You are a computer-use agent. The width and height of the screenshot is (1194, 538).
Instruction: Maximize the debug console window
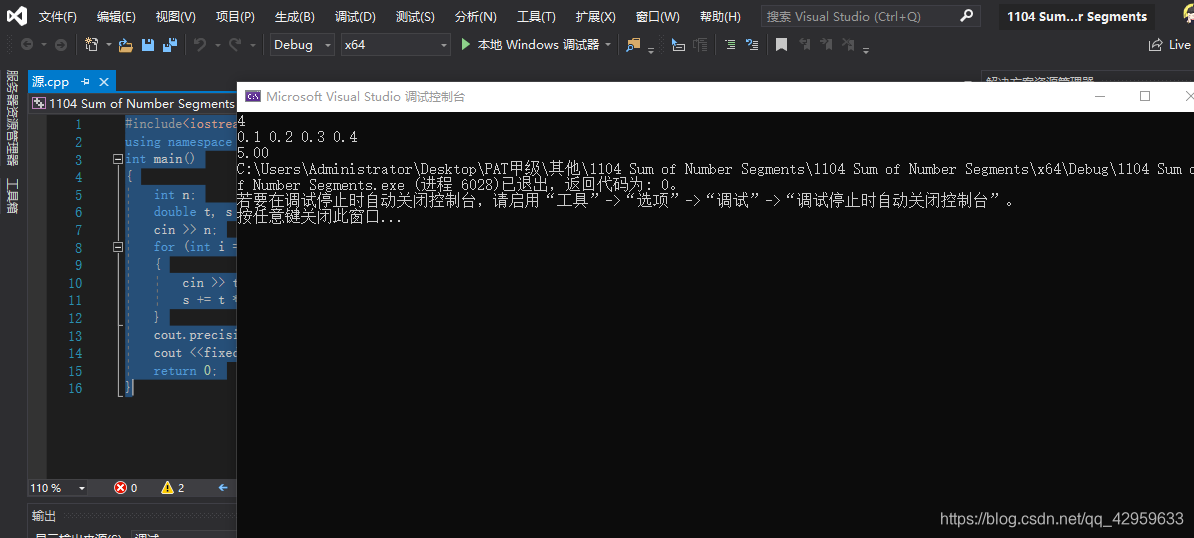(x=1145, y=96)
